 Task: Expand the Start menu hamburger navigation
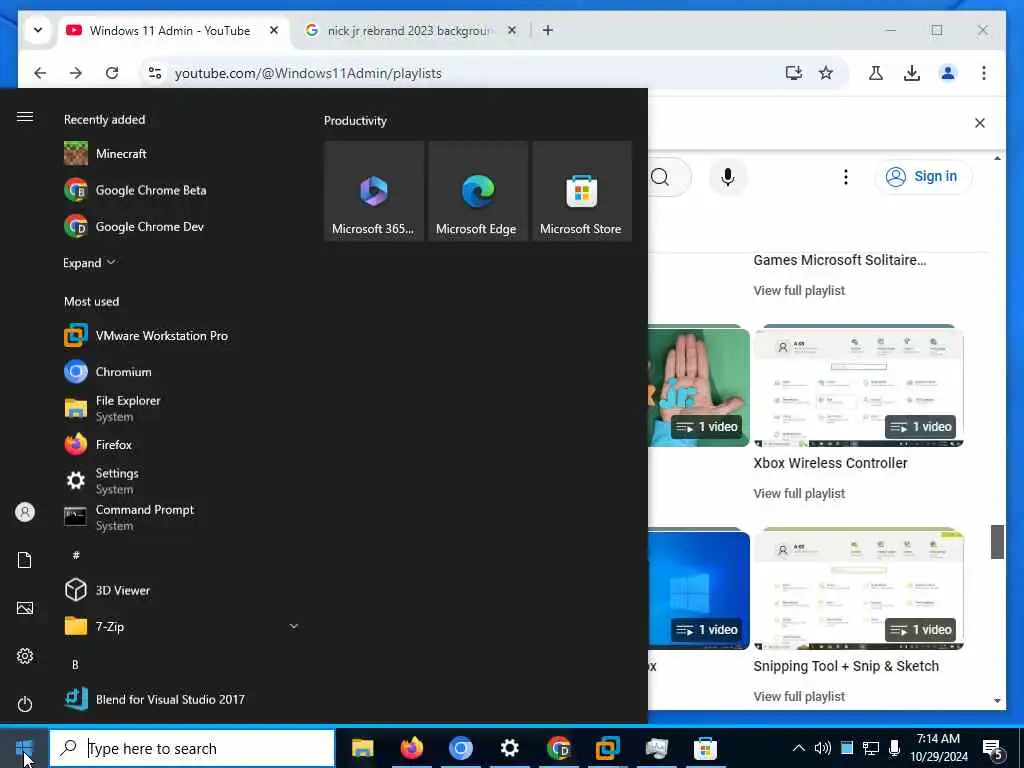(25, 117)
